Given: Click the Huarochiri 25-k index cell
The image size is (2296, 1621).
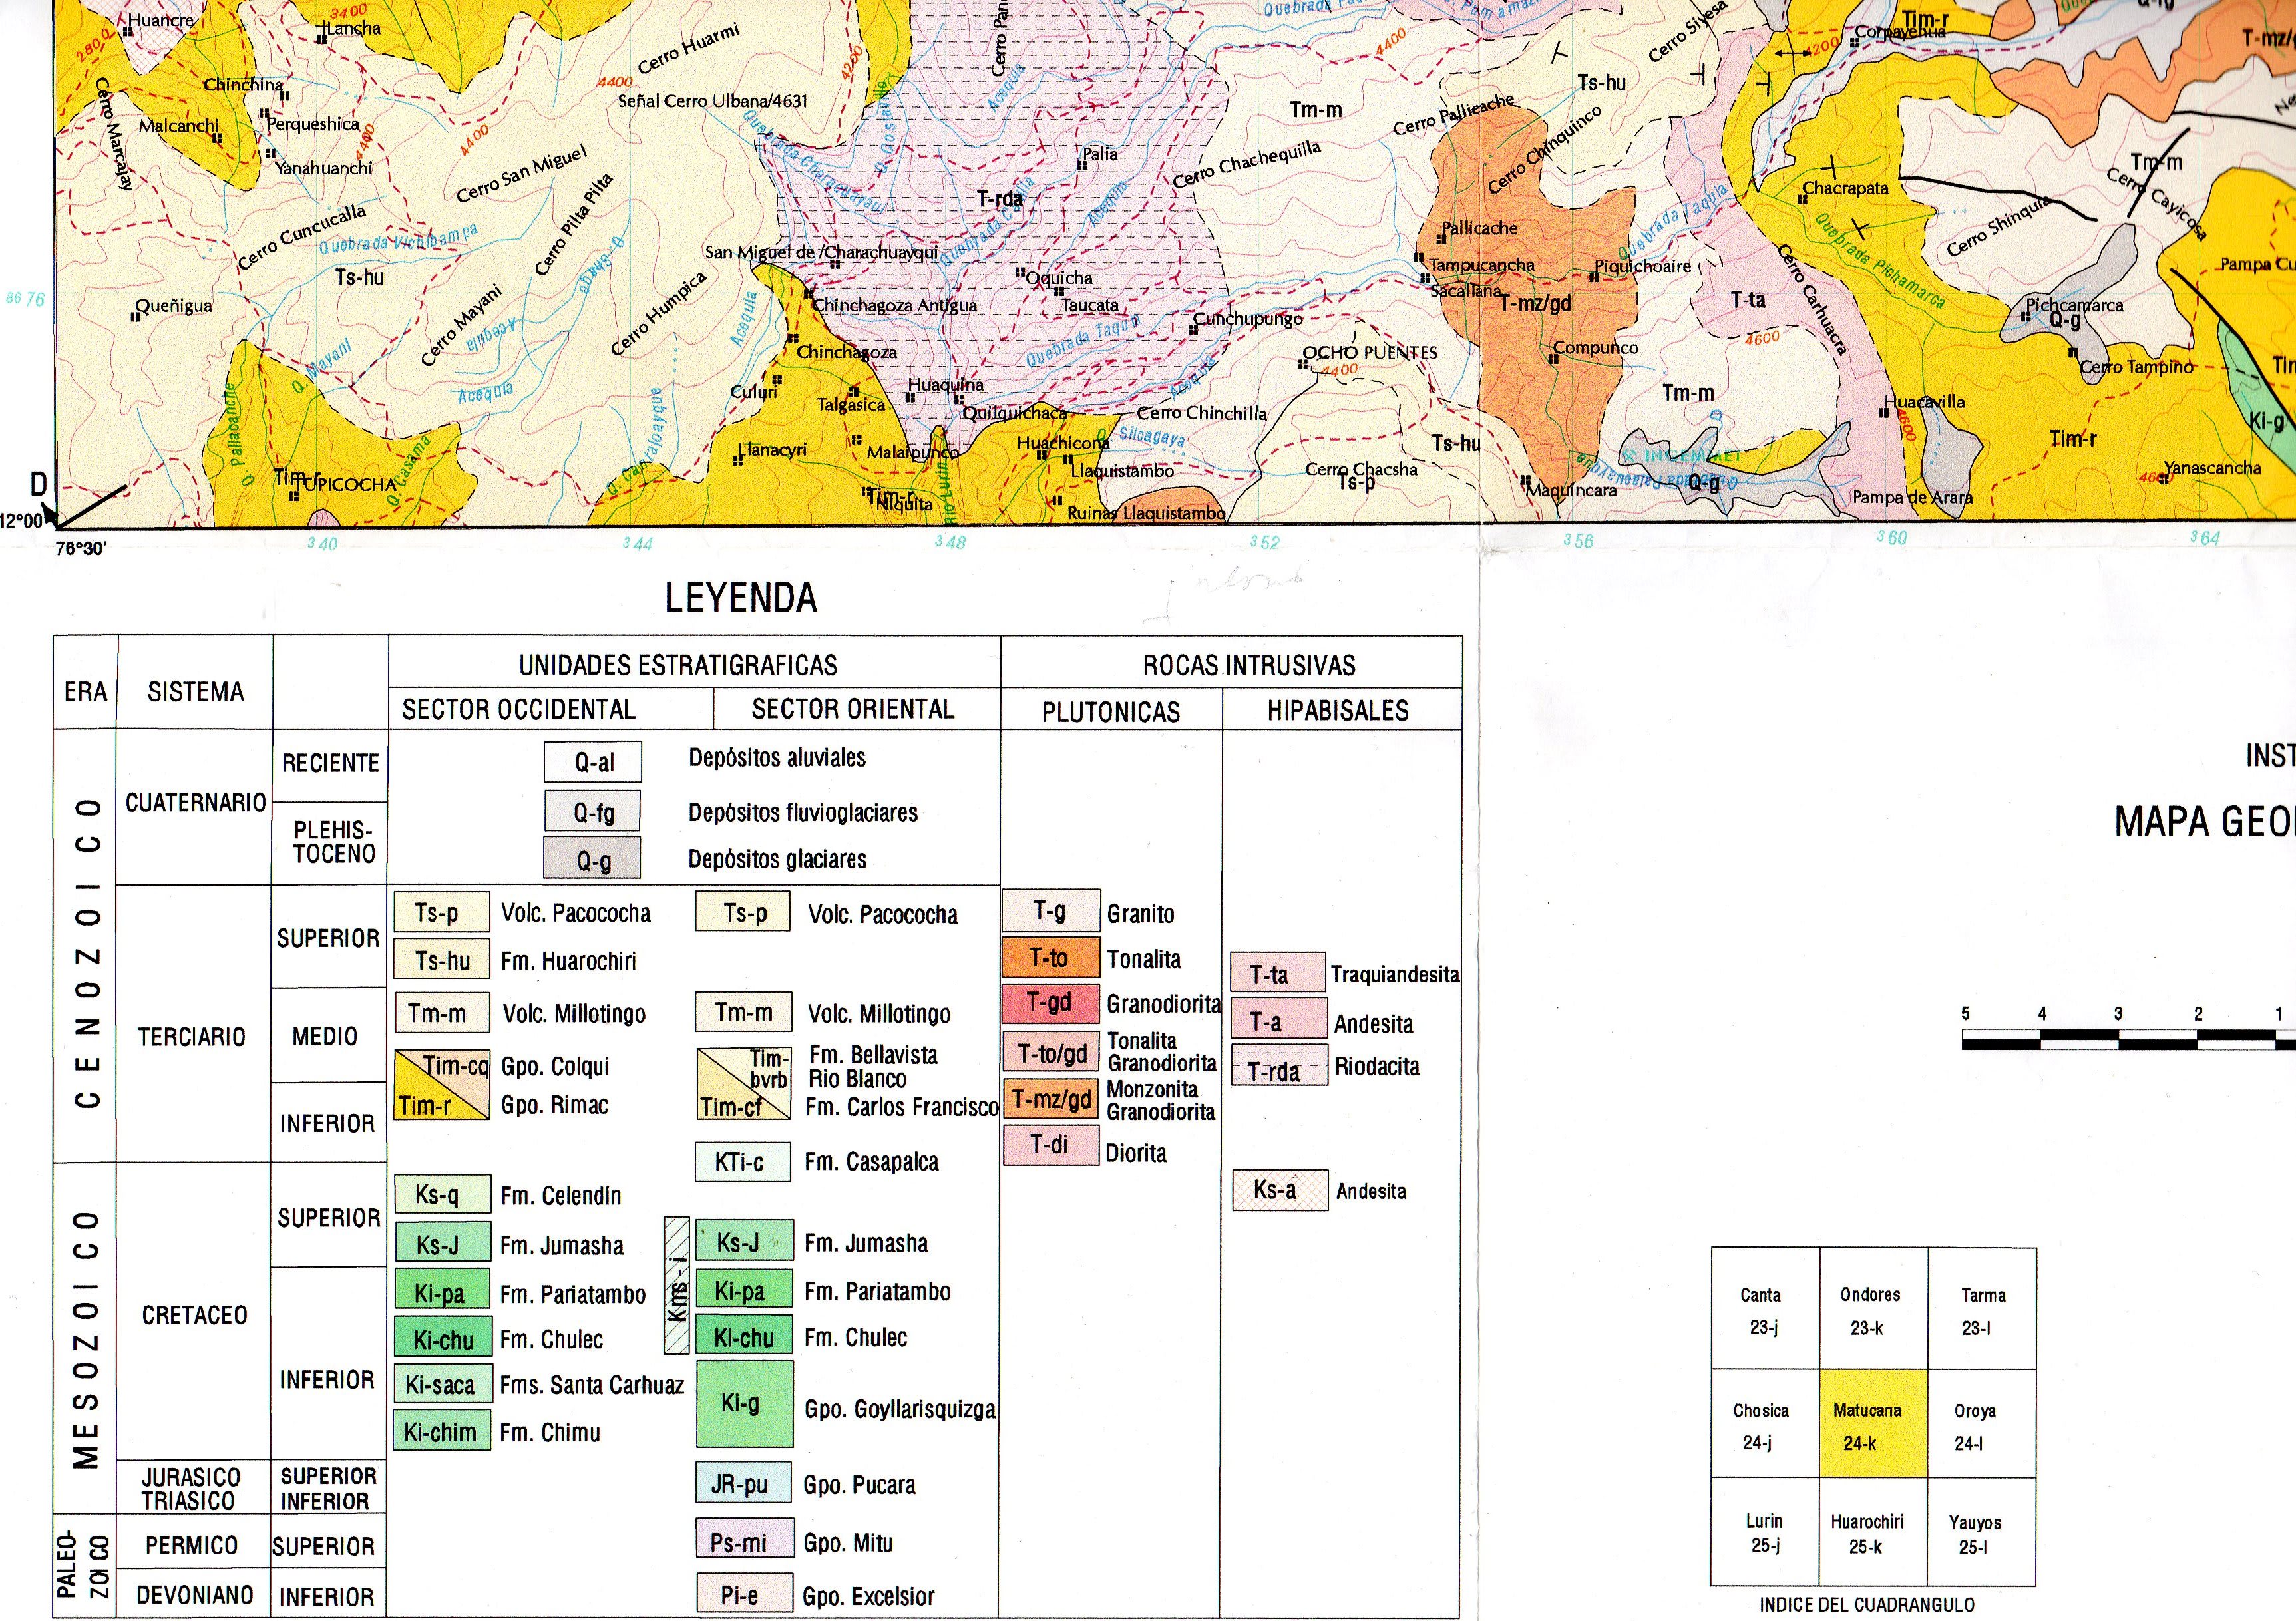Looking at the screenshot, I should 1873,1532.
